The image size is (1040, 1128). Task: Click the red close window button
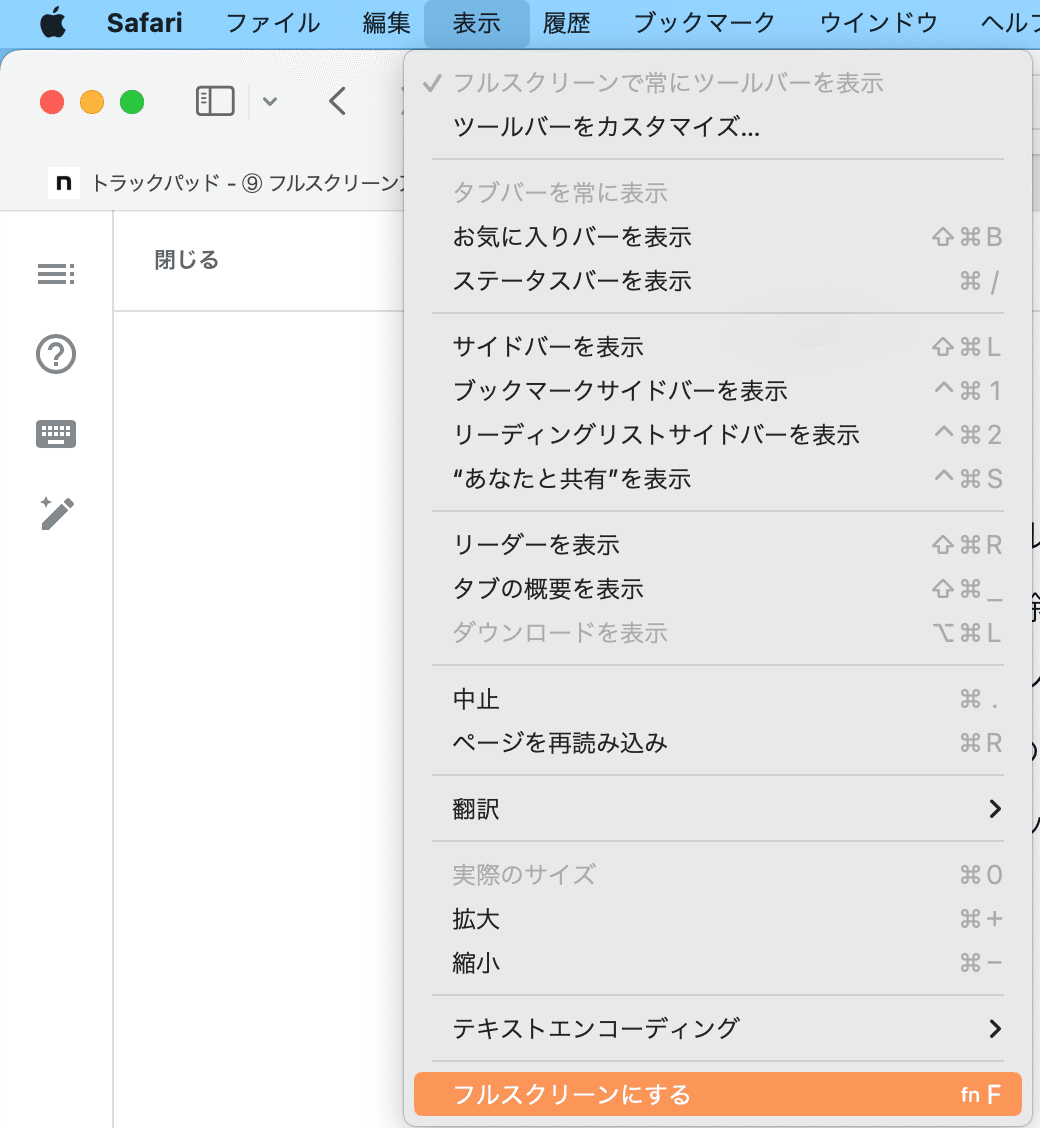52,102
